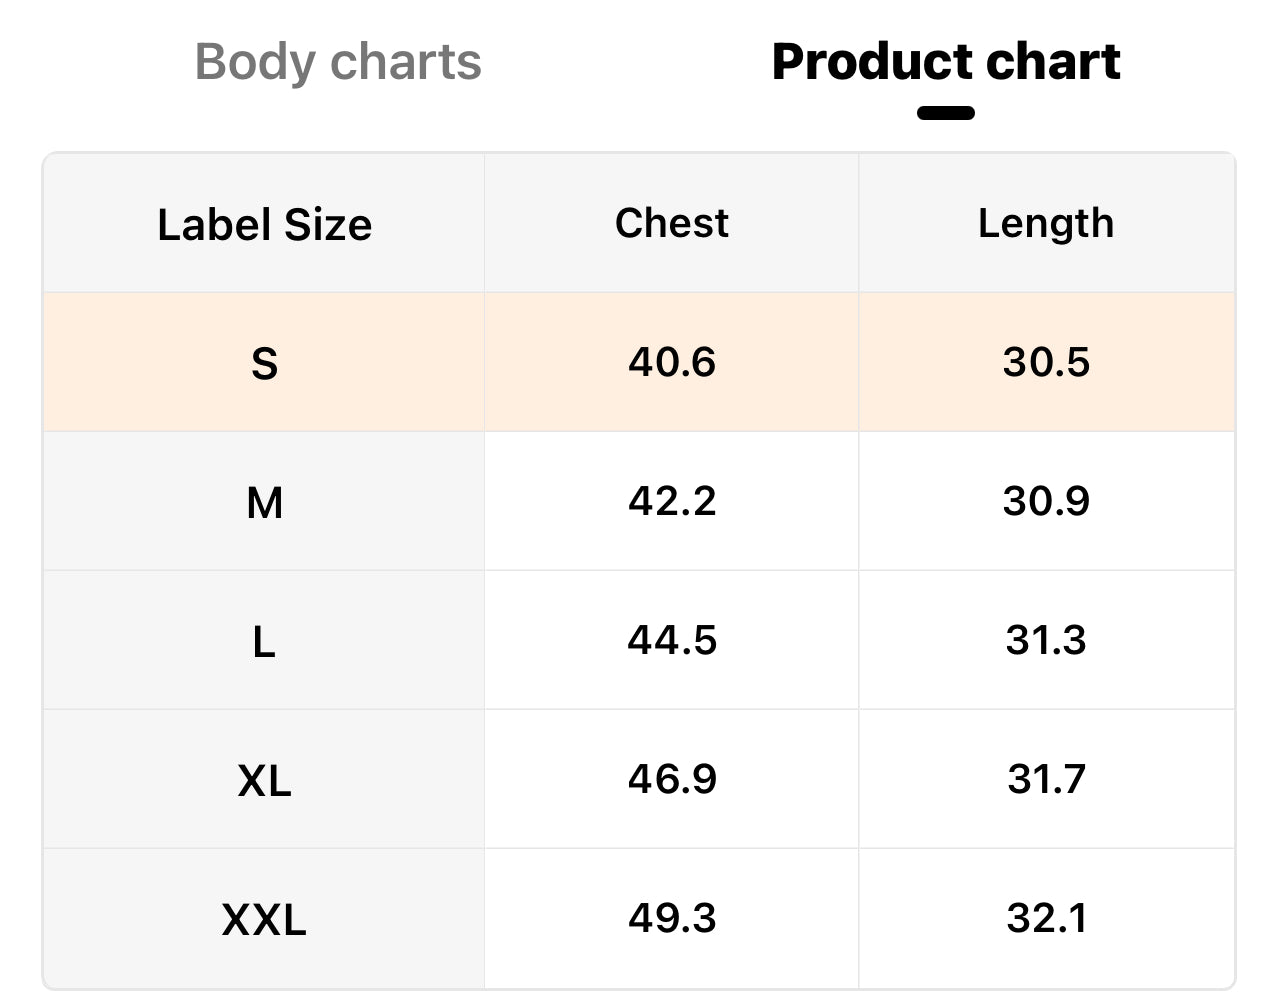Switch to the Body charts tab
This screenshot has width=1284, height=993.
(x=338, y=62)
